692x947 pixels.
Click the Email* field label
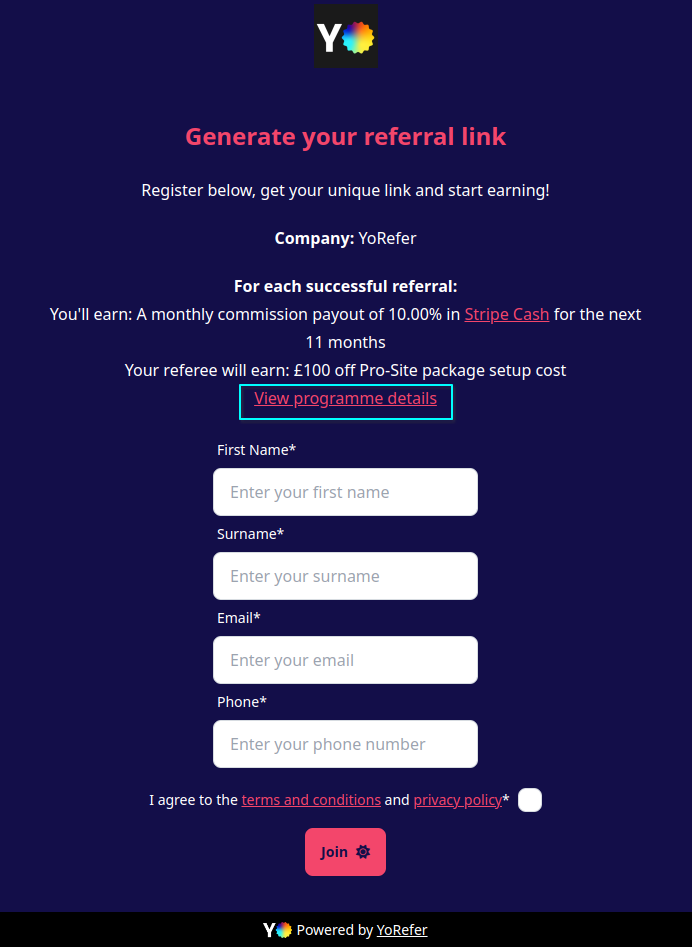tap(239, 618)
